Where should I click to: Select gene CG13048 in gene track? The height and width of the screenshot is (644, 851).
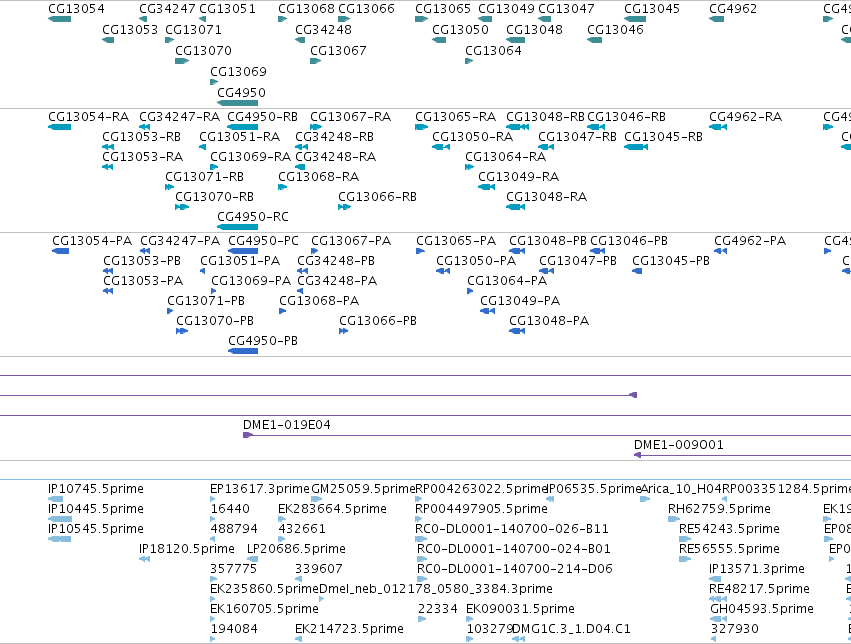click(516, 40)
